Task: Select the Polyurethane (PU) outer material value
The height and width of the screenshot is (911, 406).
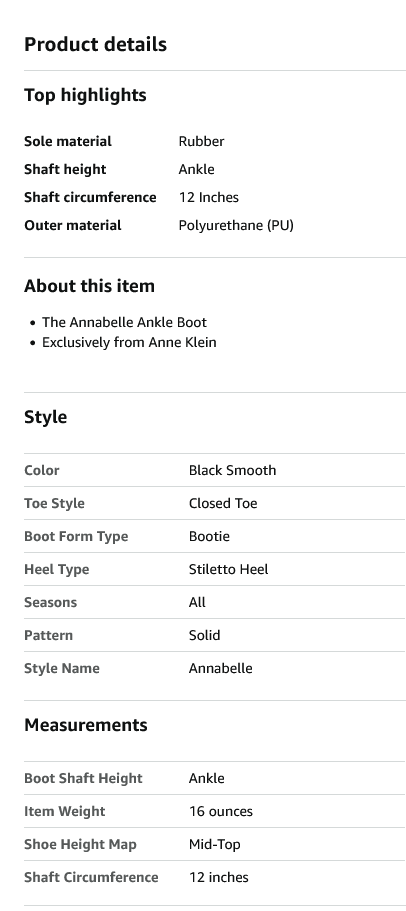Action: pyautogui.click(x=236, y=225)
